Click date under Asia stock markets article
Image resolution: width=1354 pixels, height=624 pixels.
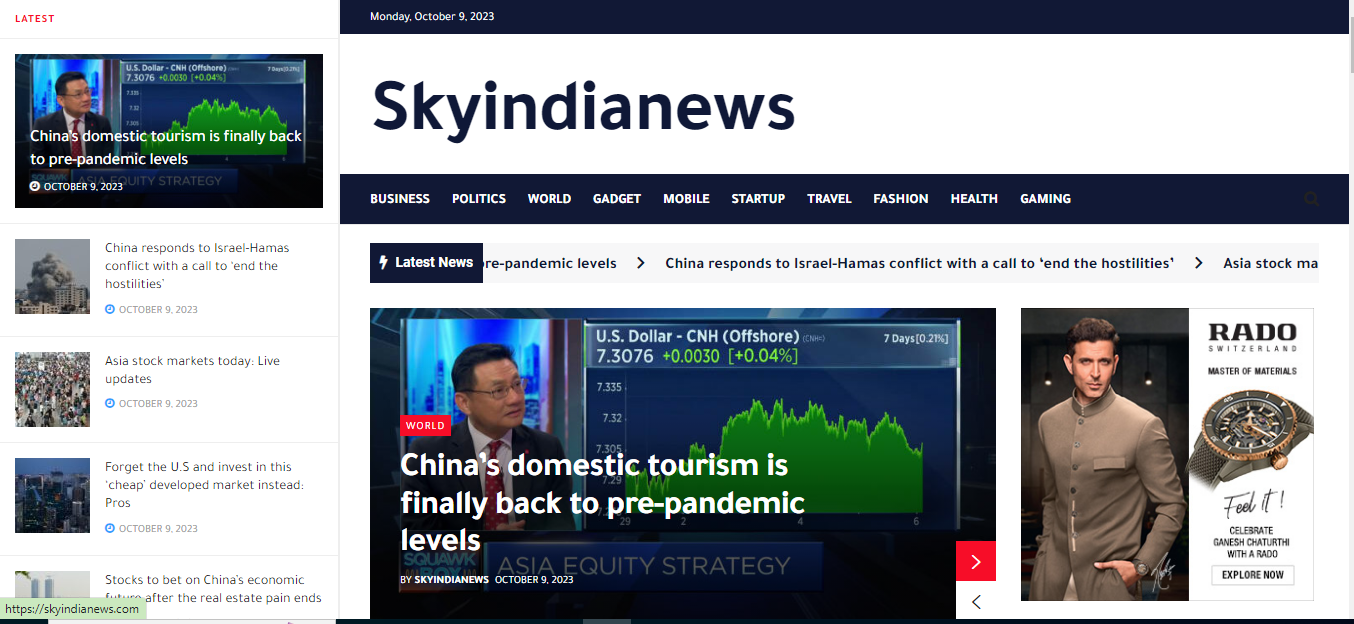pos(158,403)
